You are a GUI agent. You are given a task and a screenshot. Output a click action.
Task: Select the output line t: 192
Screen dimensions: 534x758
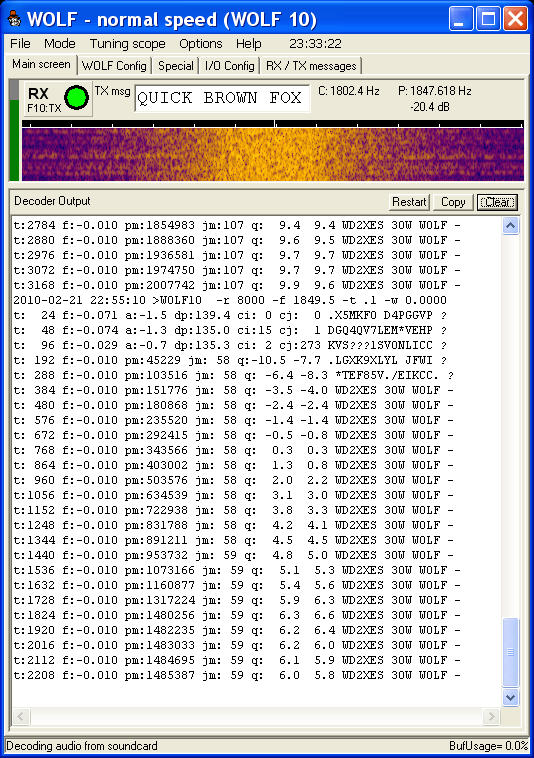[x=230, y=360]
